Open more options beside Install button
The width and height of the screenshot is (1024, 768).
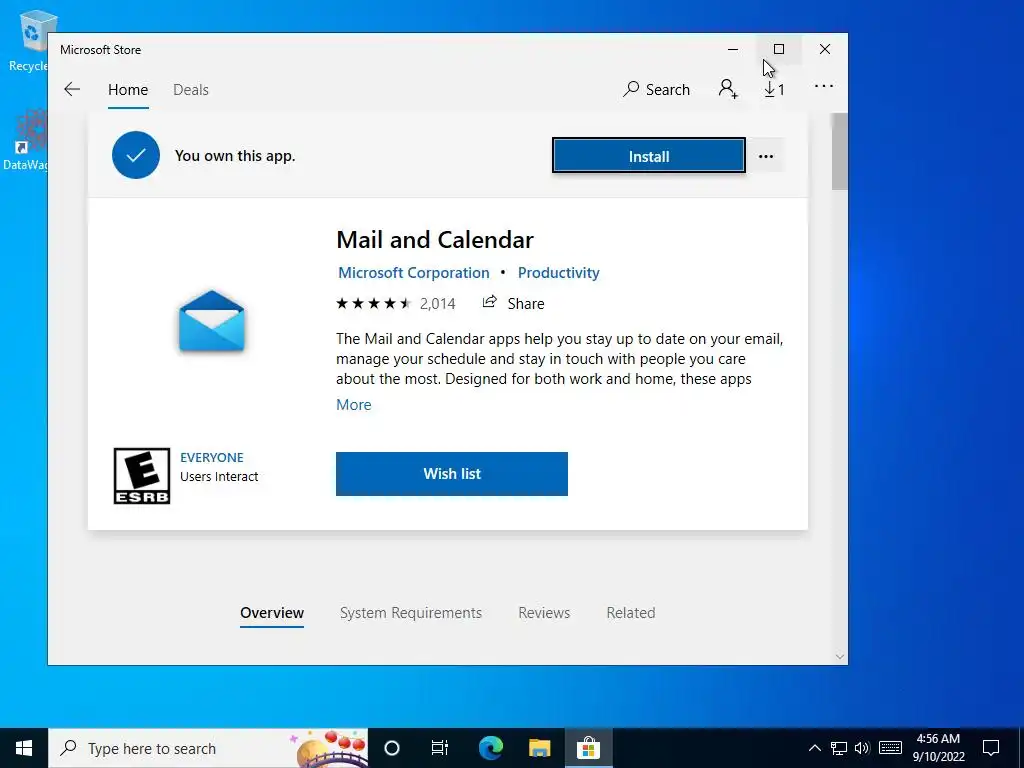pyautogui.click(x=766, y=156)
